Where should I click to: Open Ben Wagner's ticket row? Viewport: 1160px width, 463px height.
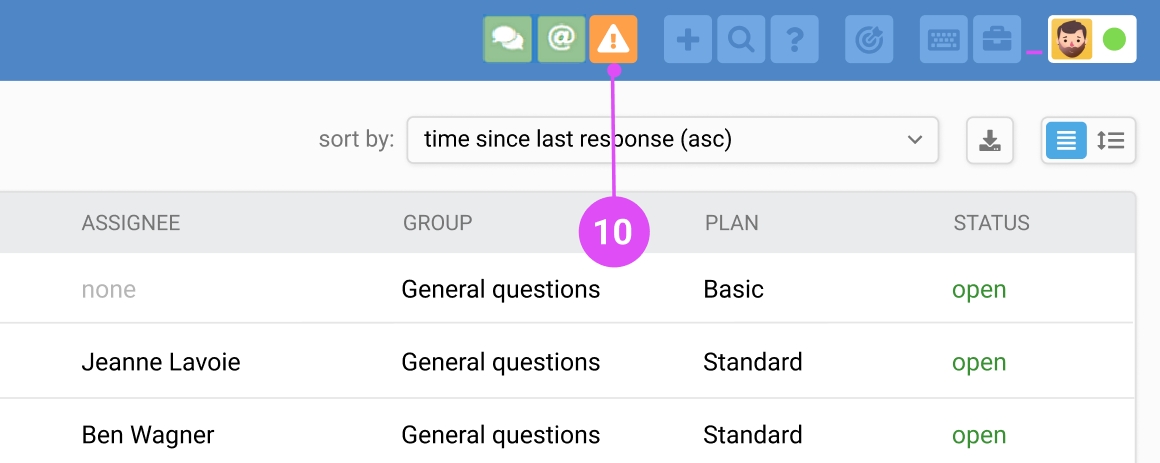tap(566, 434)
